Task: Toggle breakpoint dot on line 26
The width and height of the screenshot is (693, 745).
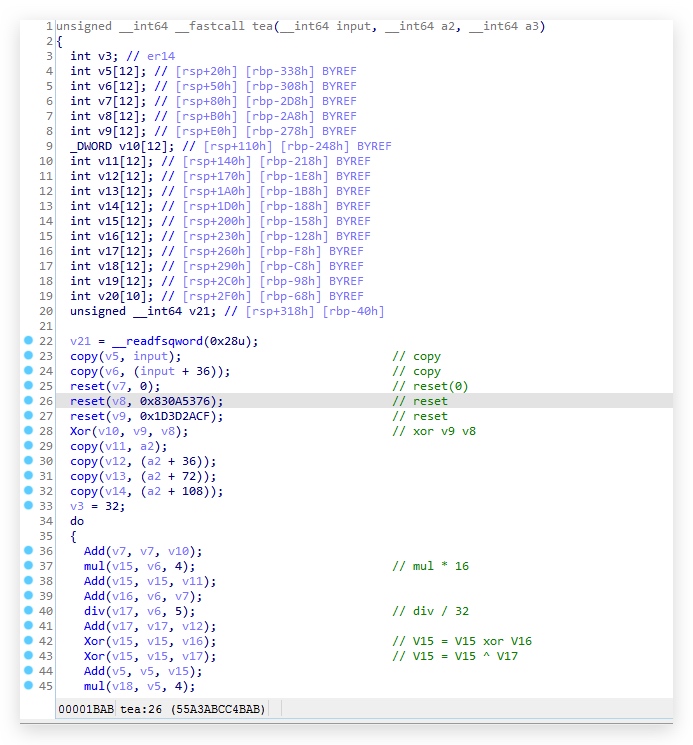Action: 28,400
